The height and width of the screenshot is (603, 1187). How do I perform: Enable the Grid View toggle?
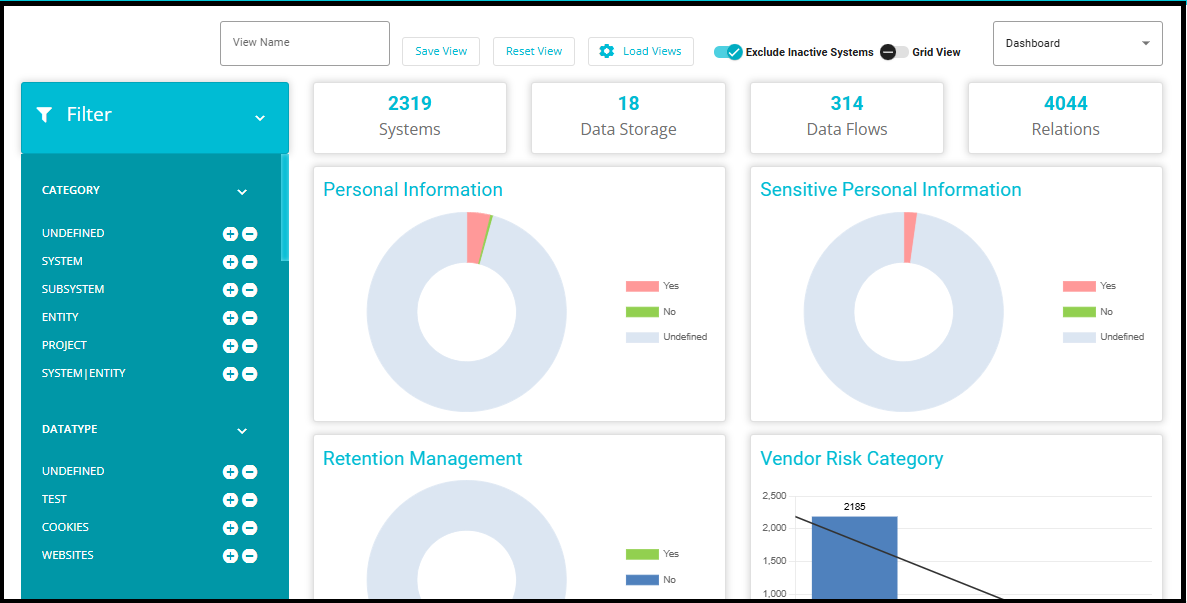coord(894,52)
